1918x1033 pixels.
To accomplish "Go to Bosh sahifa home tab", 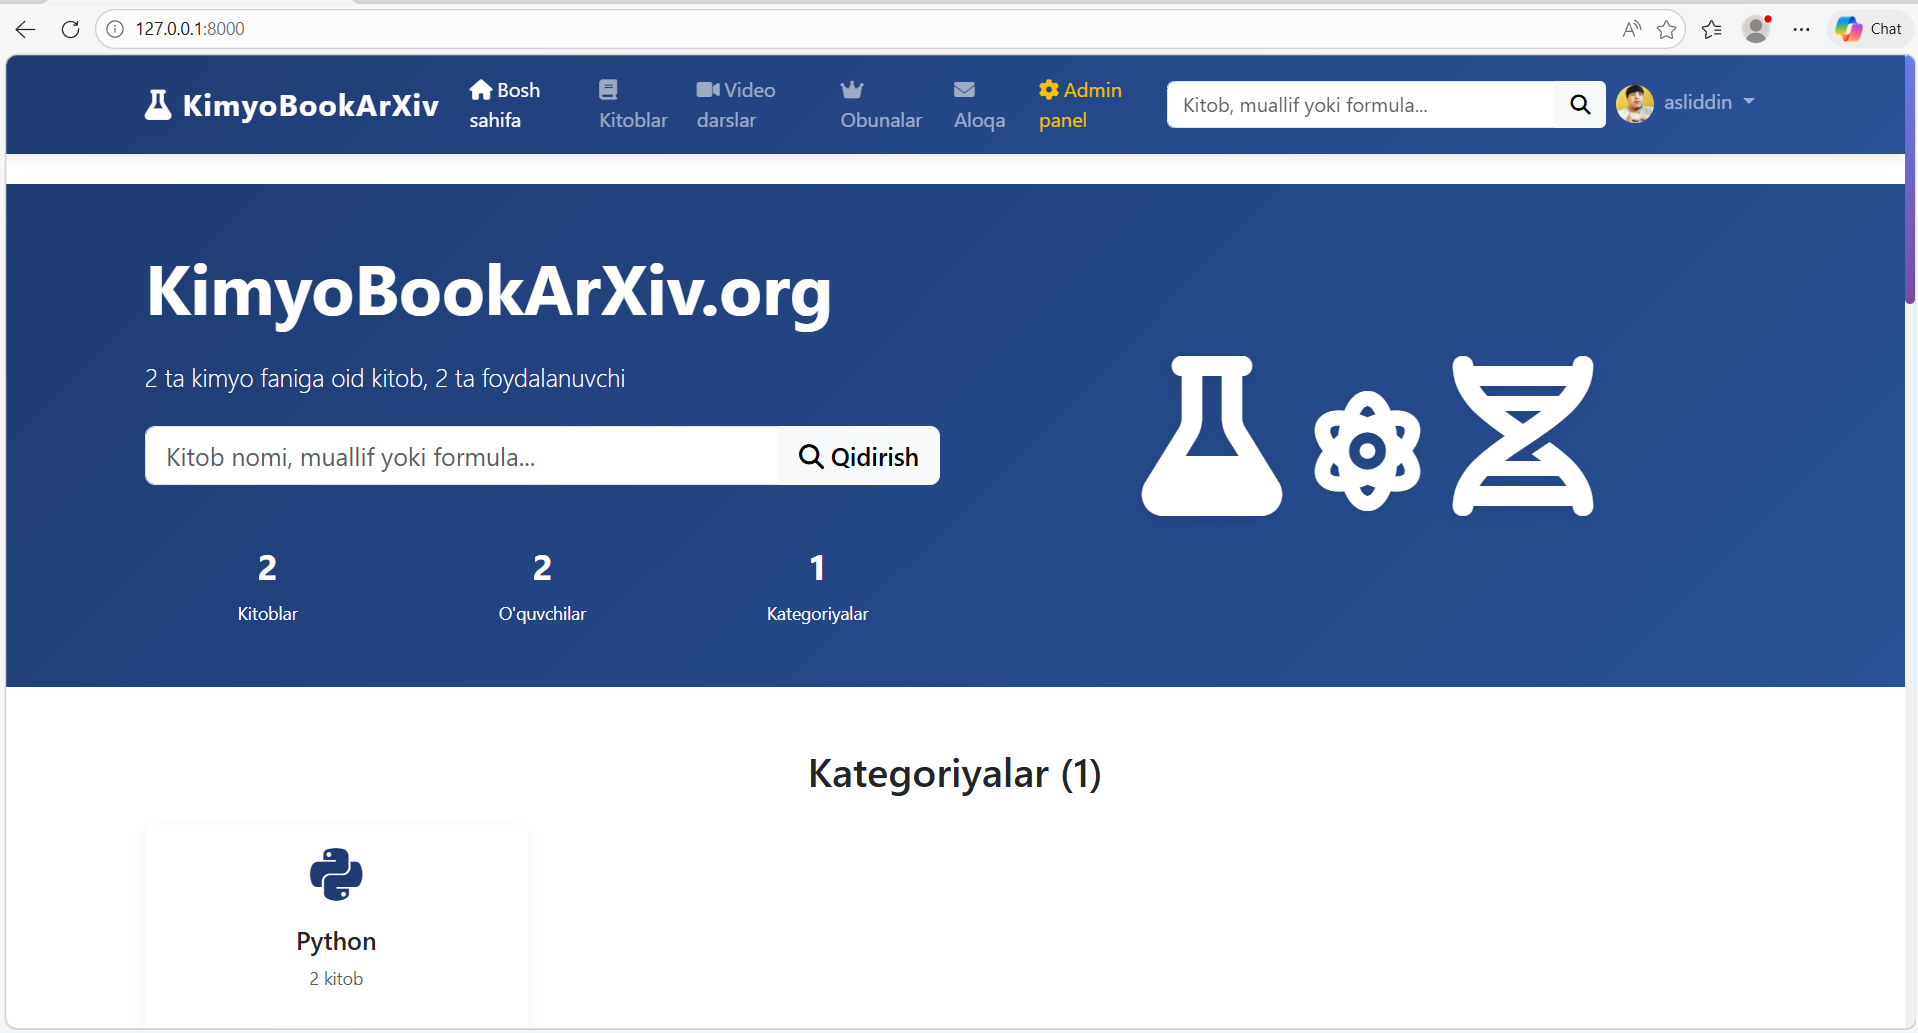I will pyautogui.click(x=504, y=105).
